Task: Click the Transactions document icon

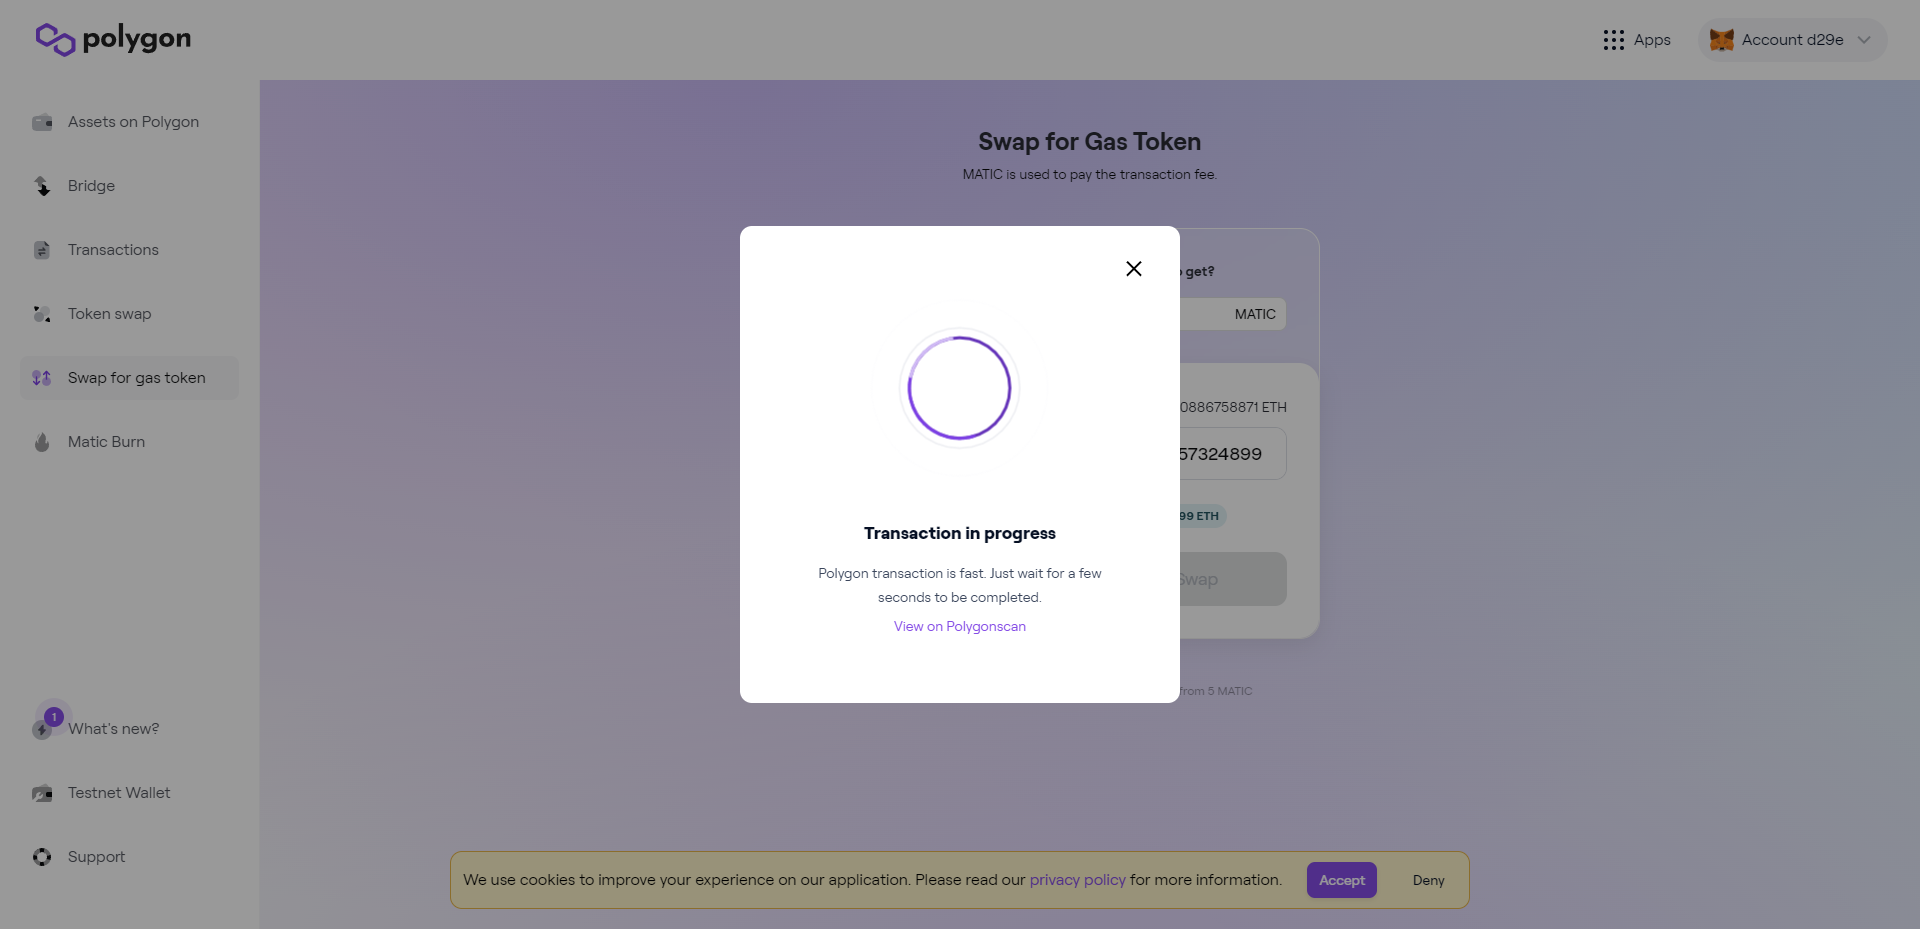Action: (x=42, y=250)
